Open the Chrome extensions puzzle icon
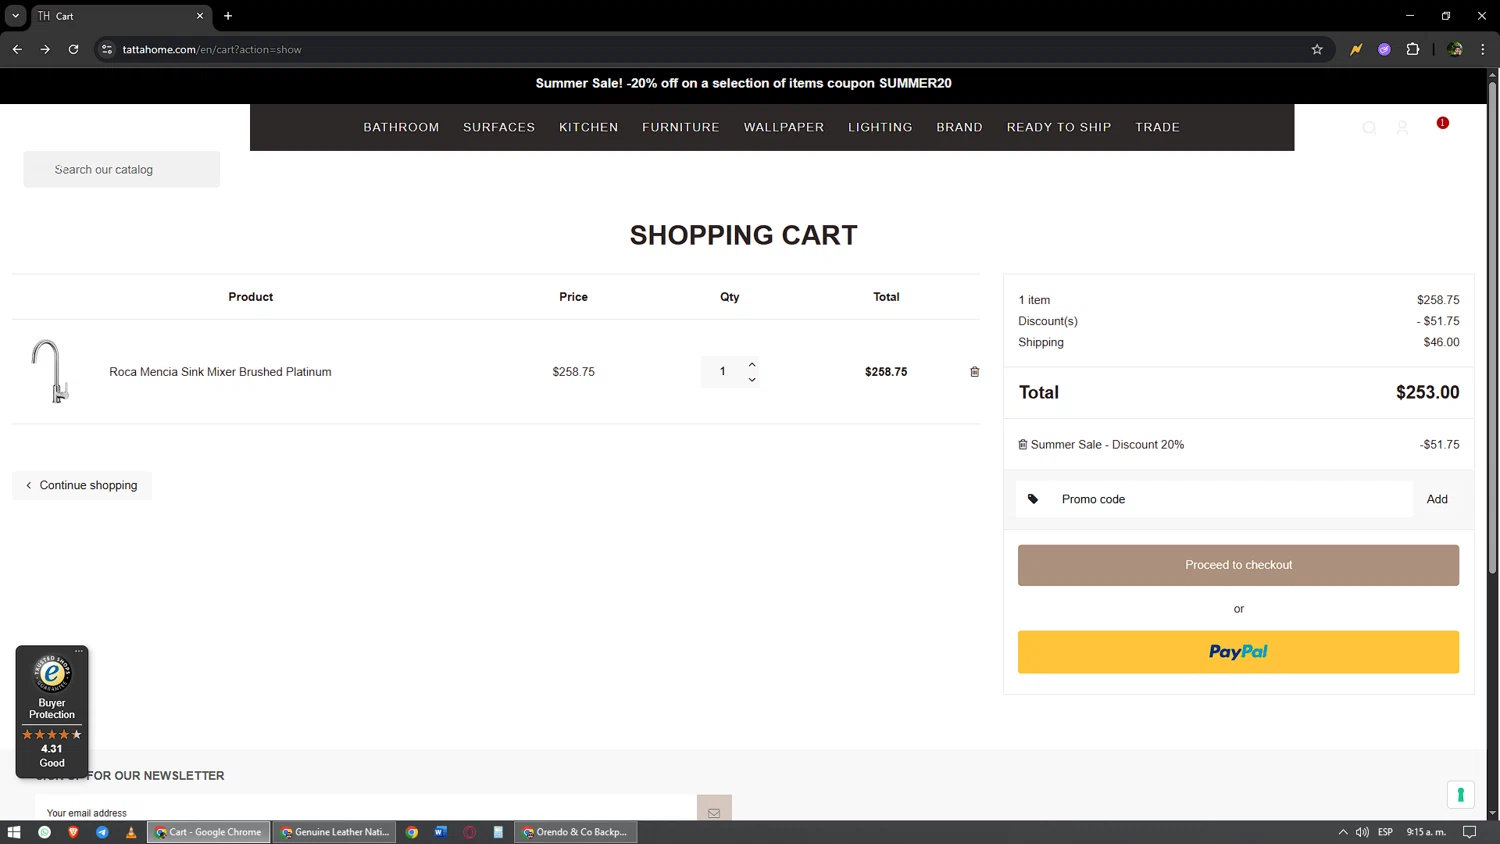Screen dimensions: 1500x844 [1413, 49]
